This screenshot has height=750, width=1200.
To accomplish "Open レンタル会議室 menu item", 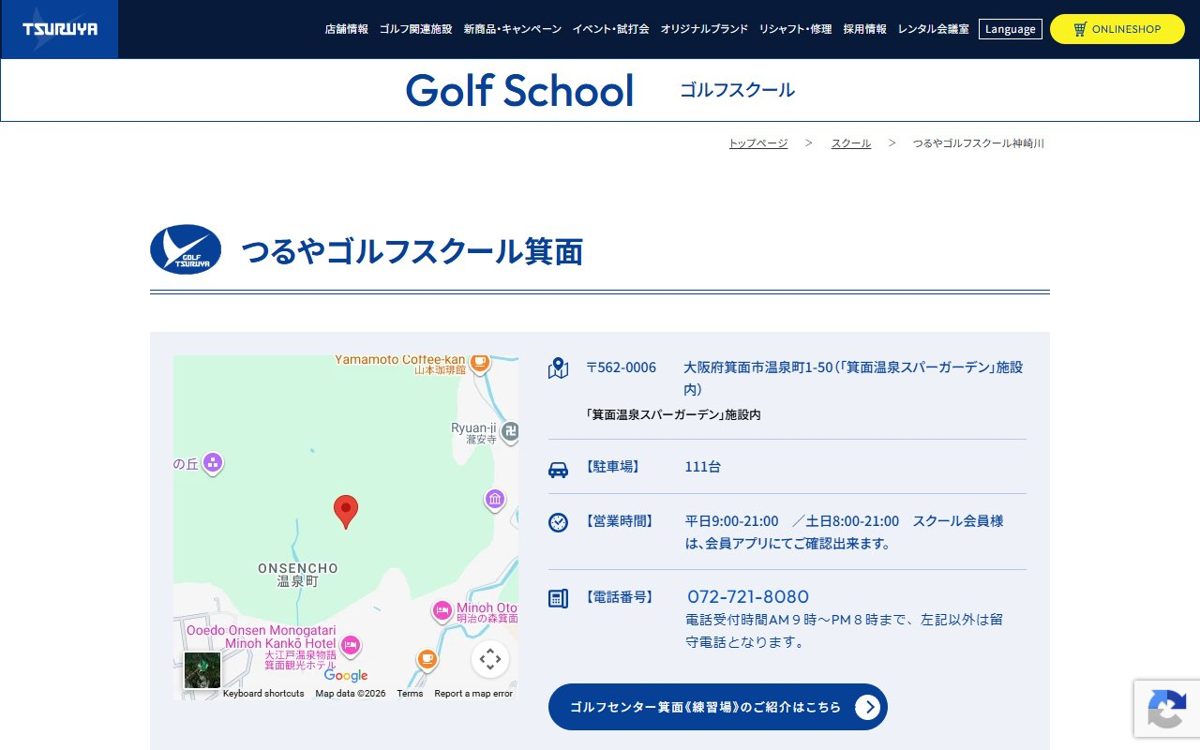I will (x=933, y=29).
